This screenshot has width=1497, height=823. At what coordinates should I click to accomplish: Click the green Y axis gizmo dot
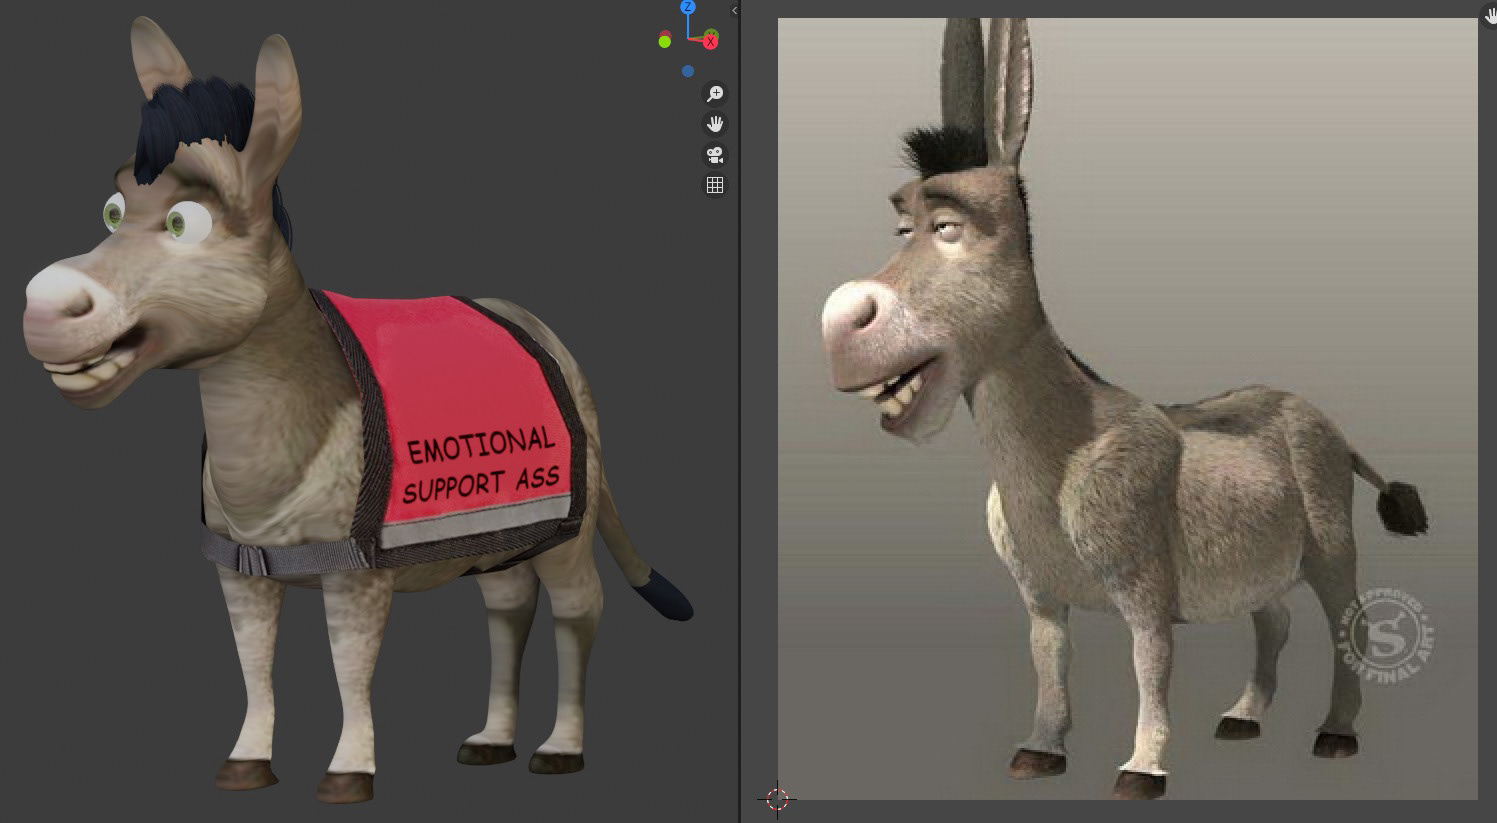665,41
